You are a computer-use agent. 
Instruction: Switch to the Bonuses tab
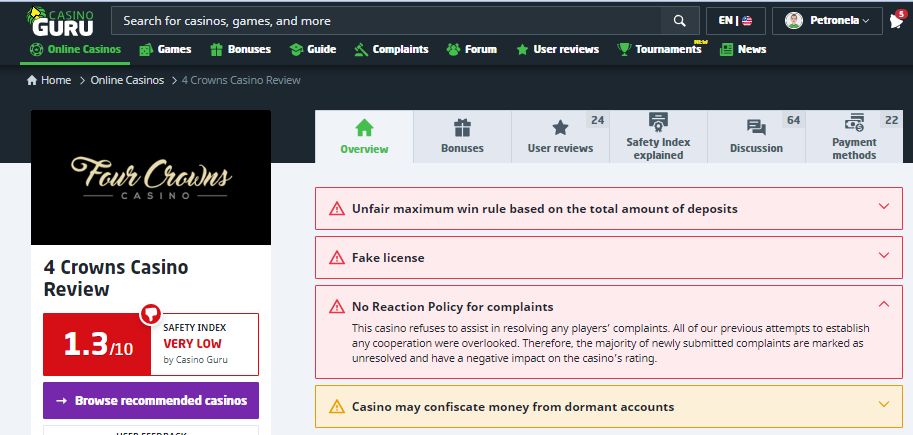[x=462, y=137]
